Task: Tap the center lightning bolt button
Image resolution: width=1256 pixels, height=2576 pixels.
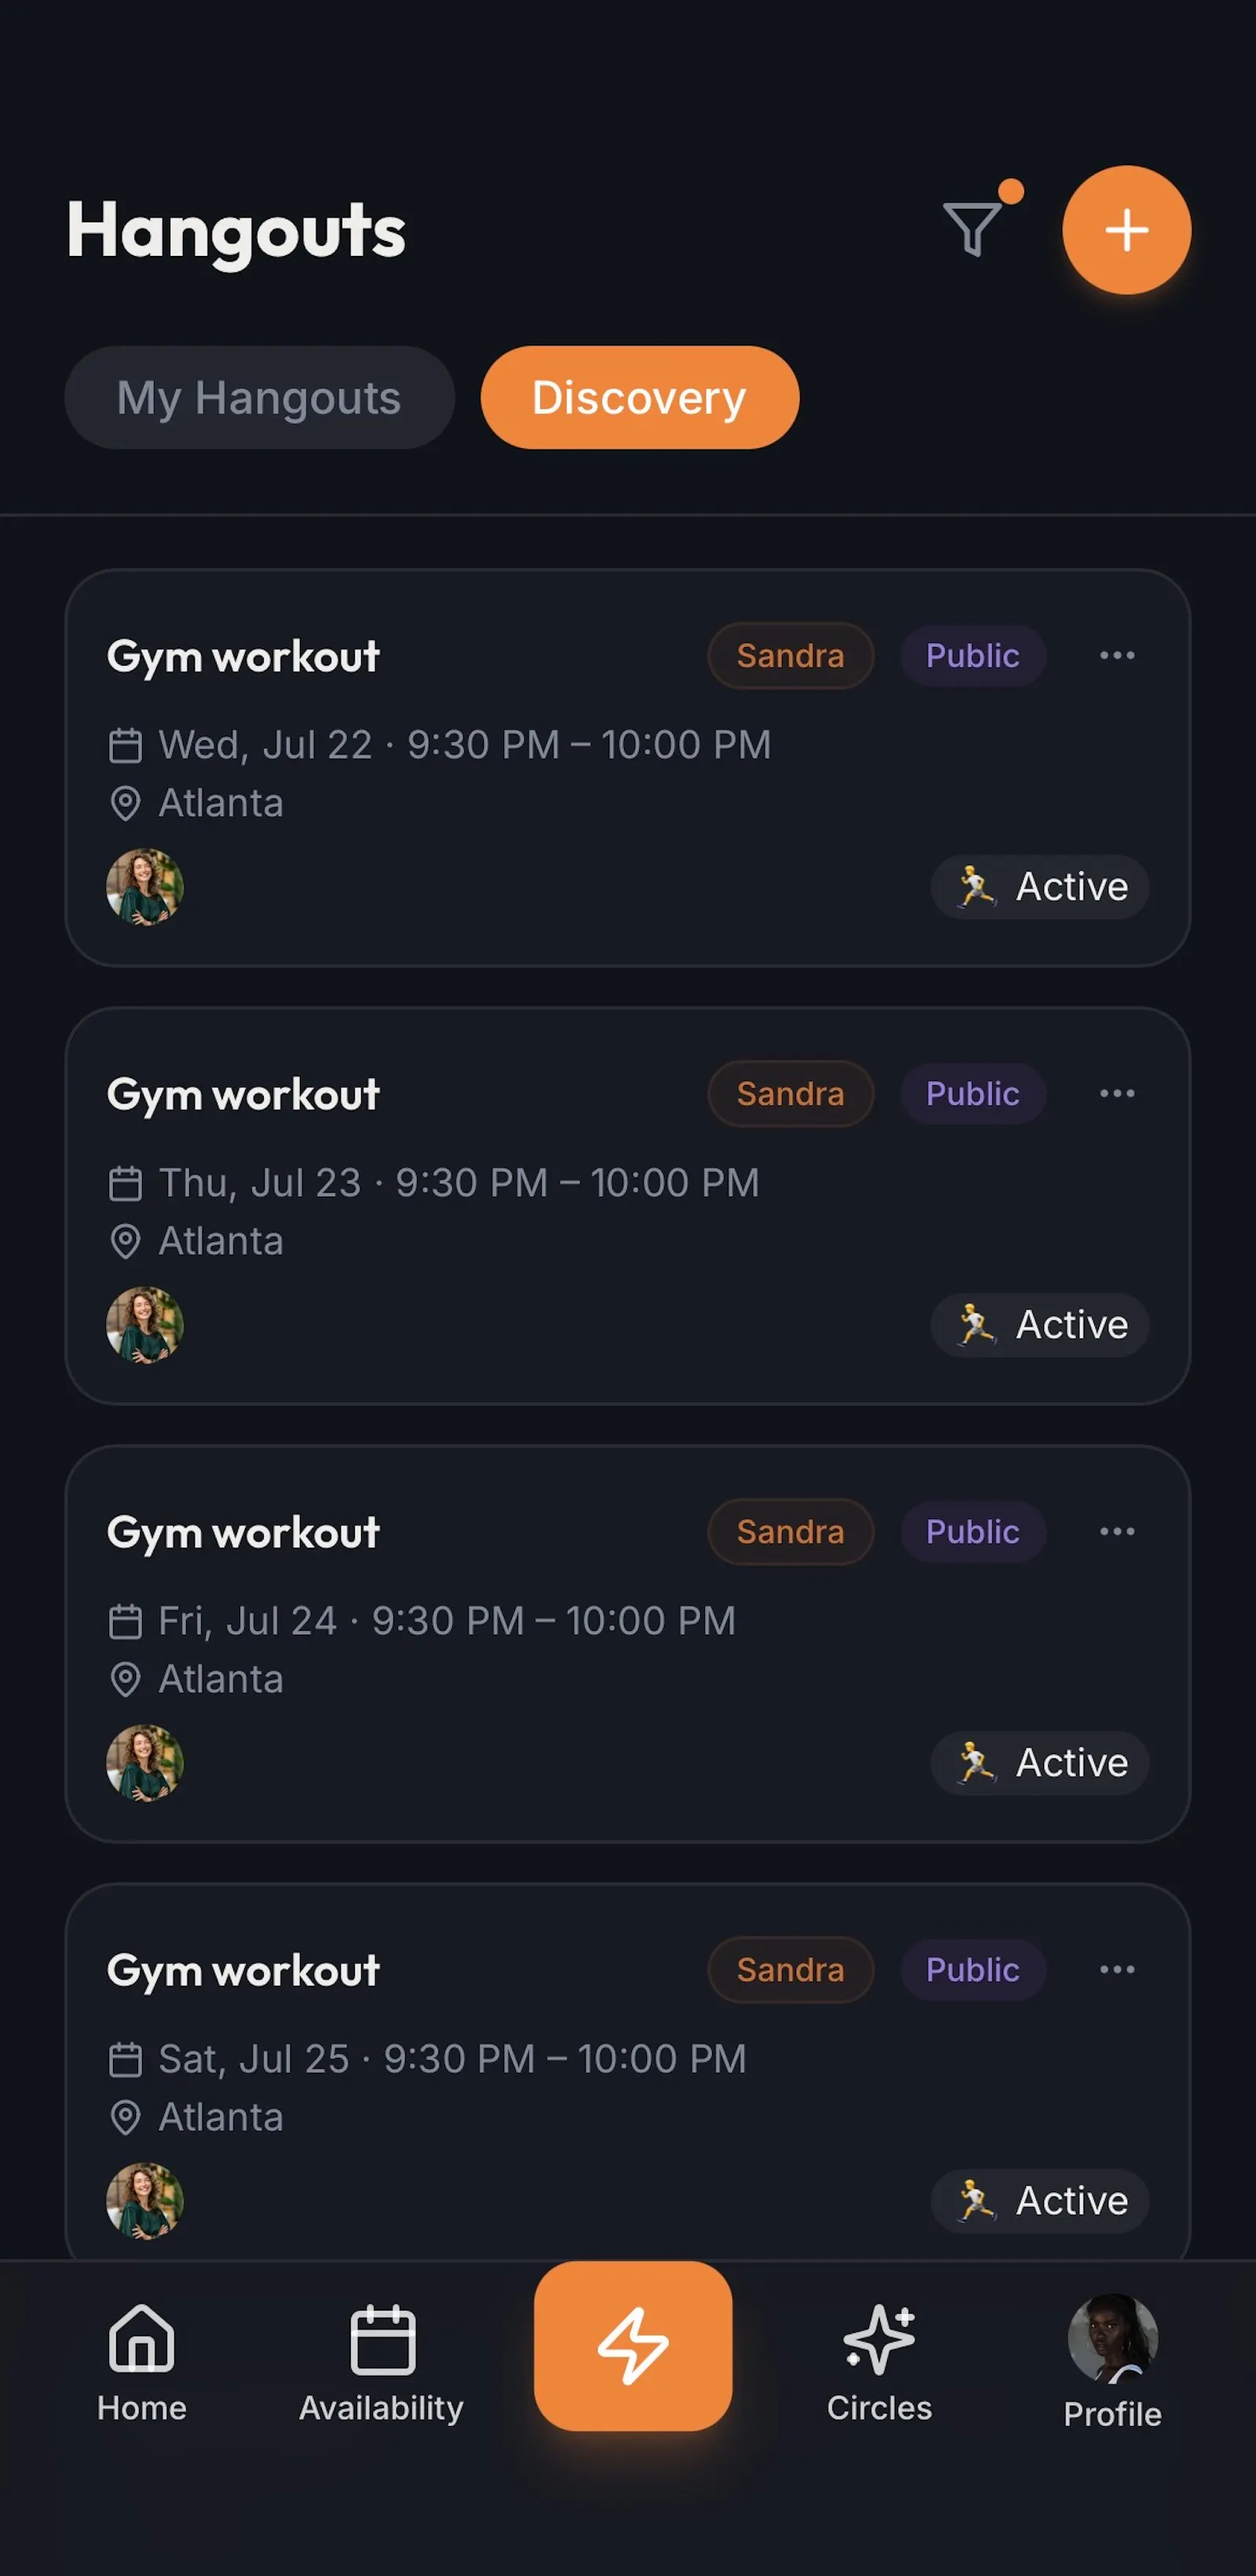Action: point(633,2345)
